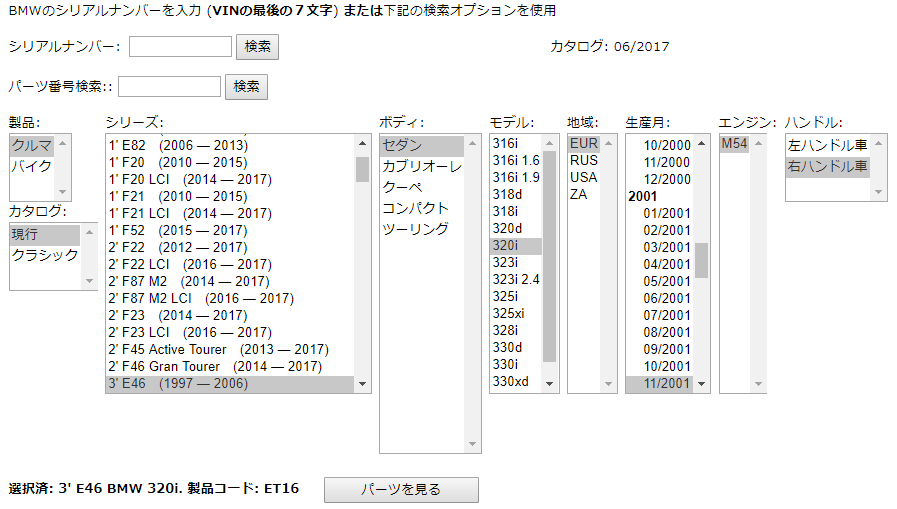The image size is (897, 509).
Task: Select model 316i 1.6
Action: coord(516,161)
